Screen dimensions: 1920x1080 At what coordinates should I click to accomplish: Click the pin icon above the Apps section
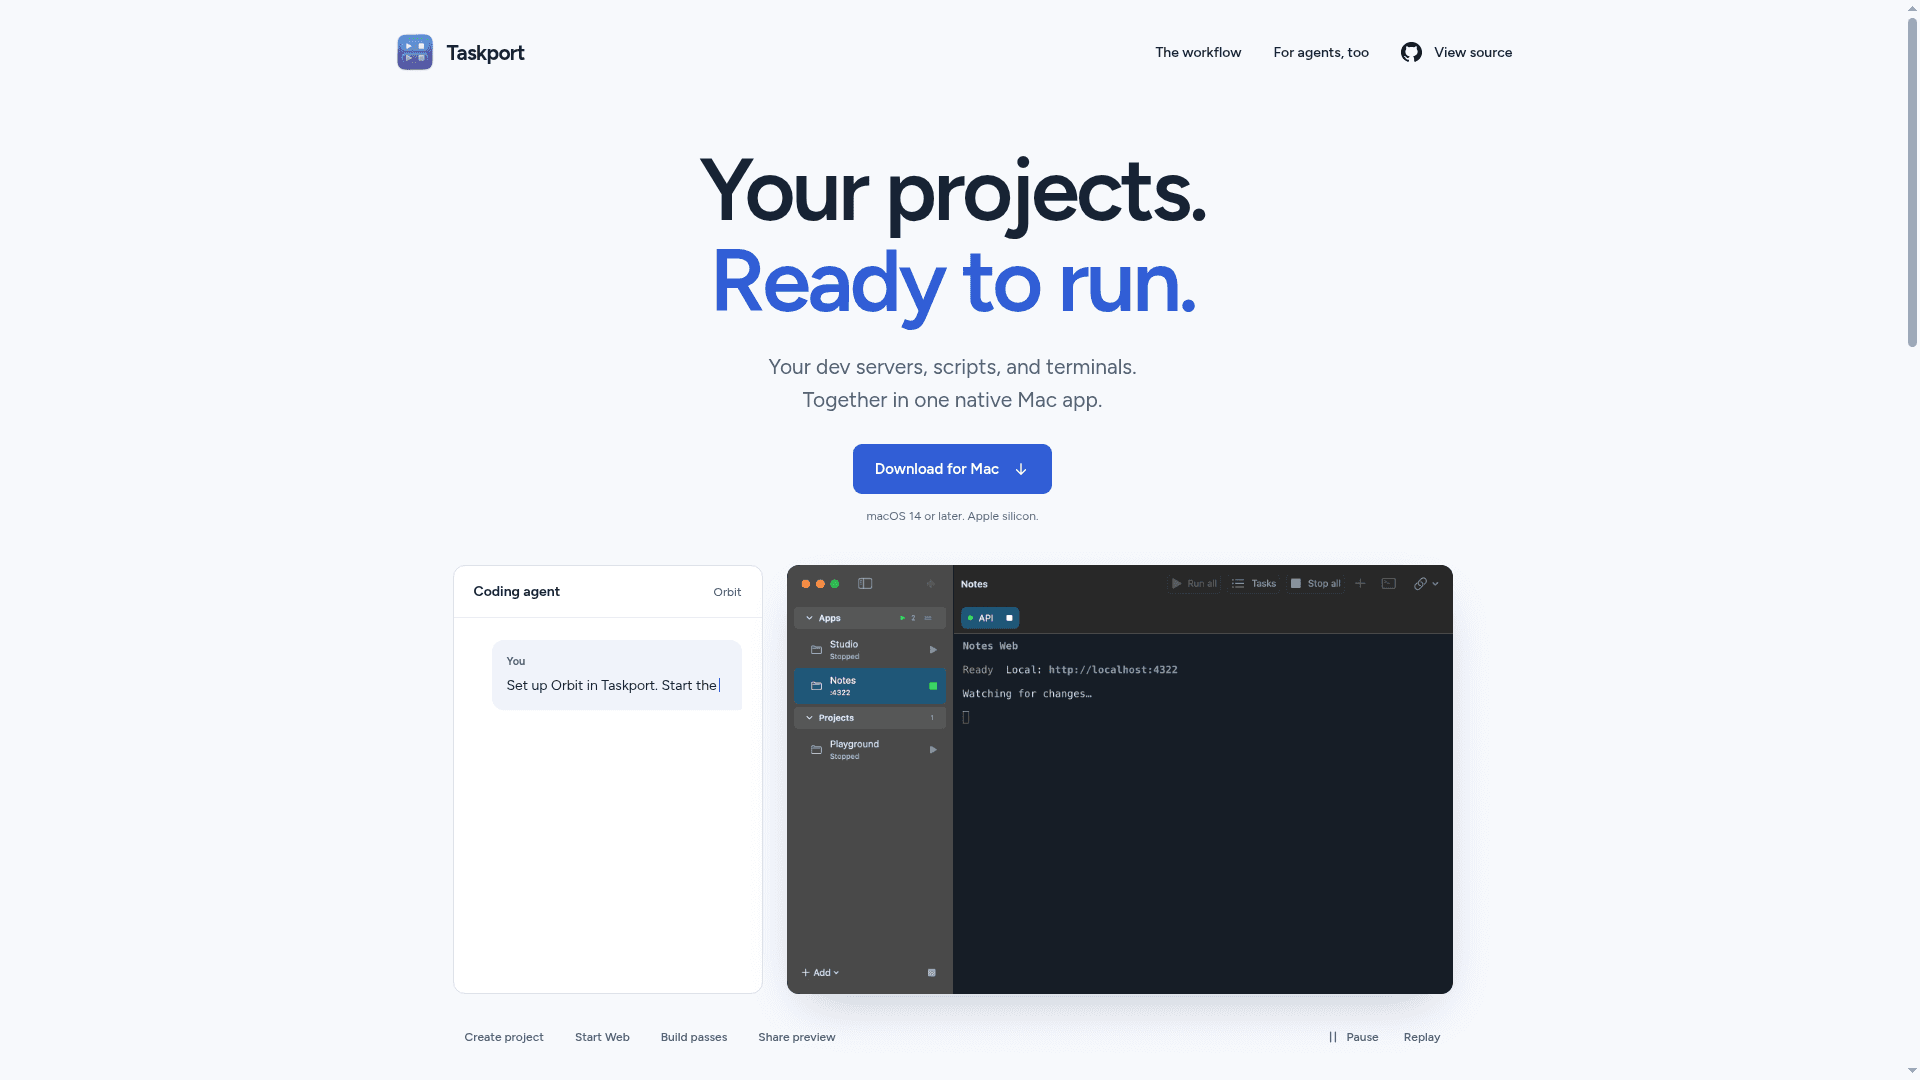click(x=931, y=584)
